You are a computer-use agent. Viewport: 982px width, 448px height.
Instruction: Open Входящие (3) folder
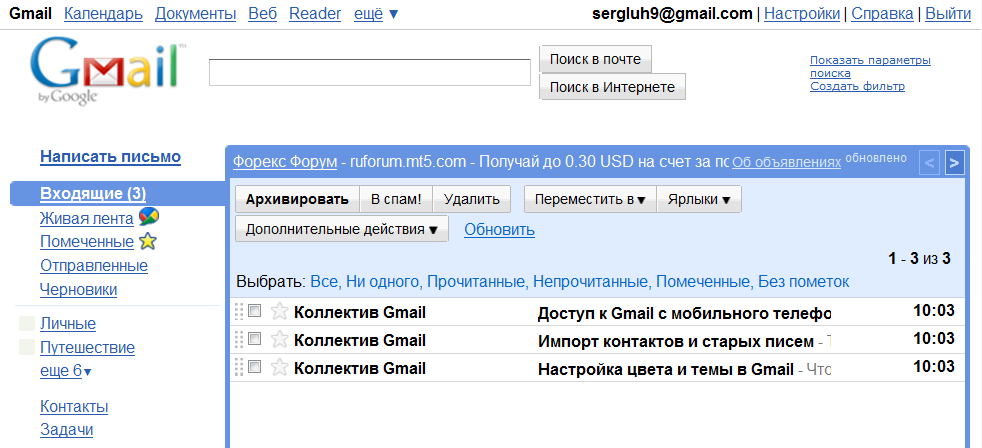coord(93,194)
